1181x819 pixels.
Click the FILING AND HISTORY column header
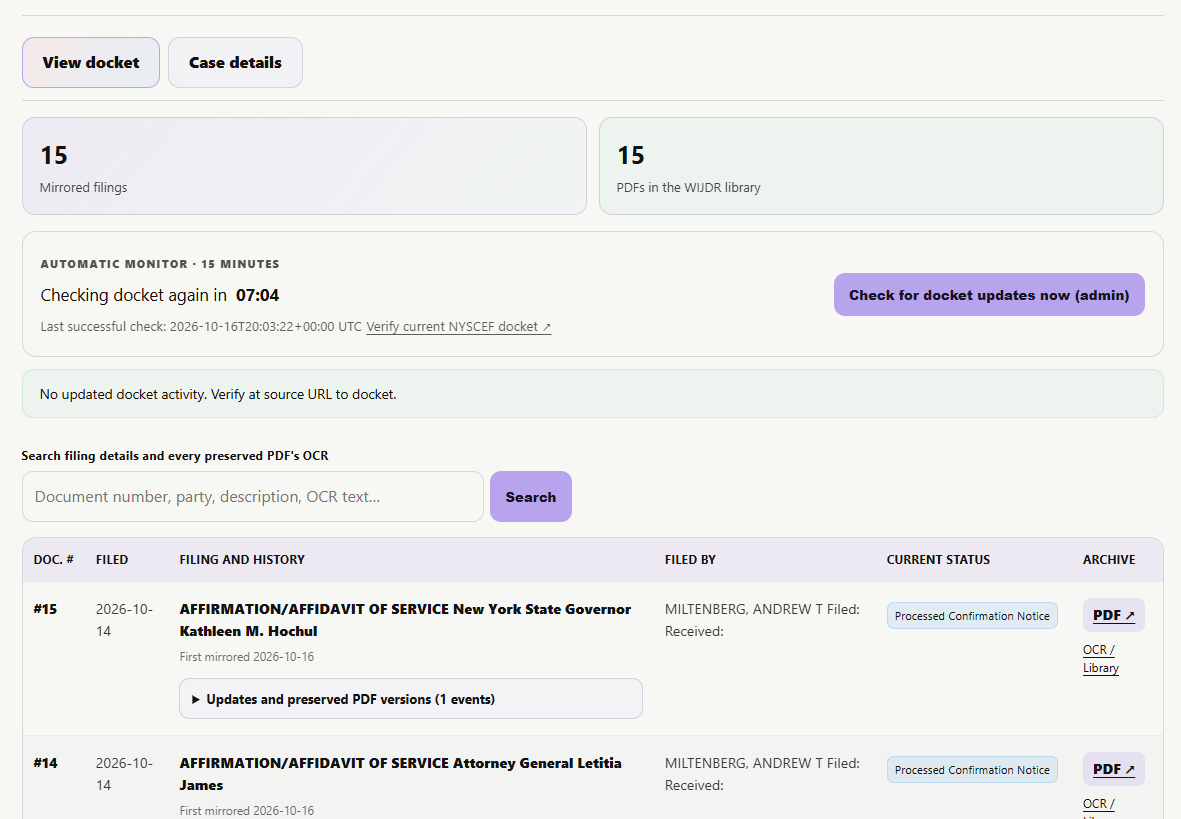tap(242, 560)
